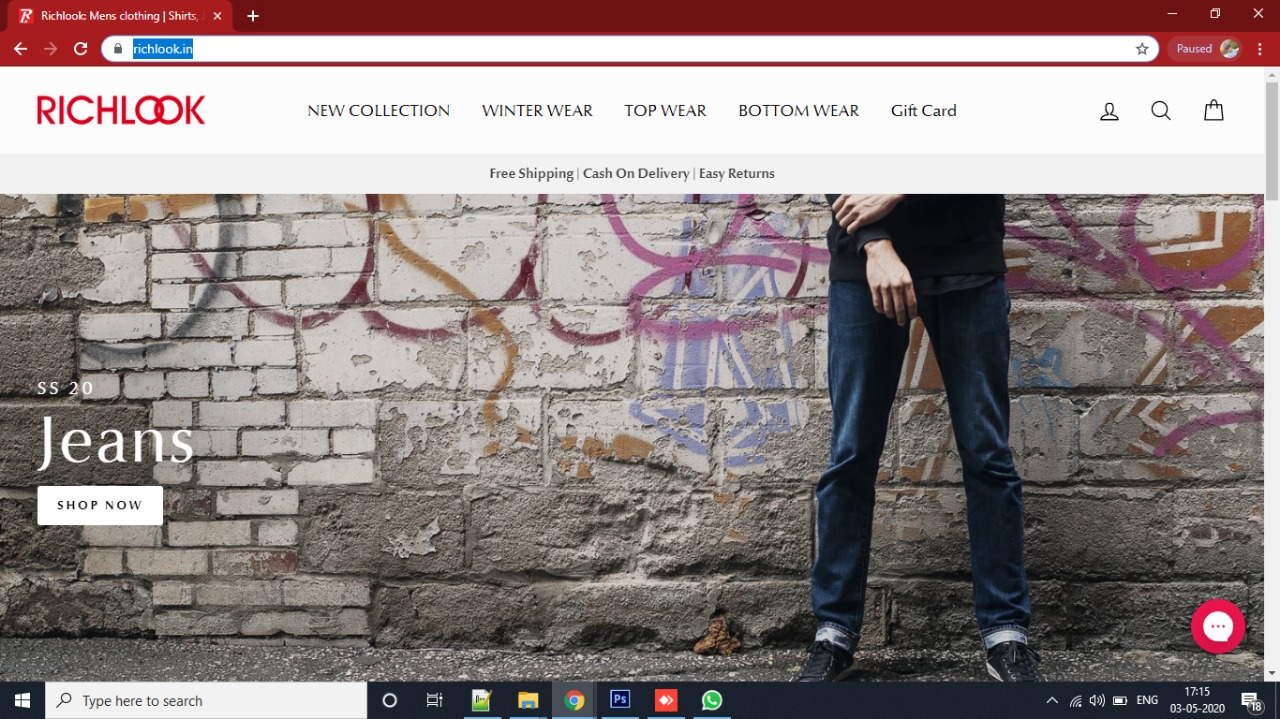Select the Richlook browser tab
Screen dimensions: 1280x719
click(x=120, y=16)
